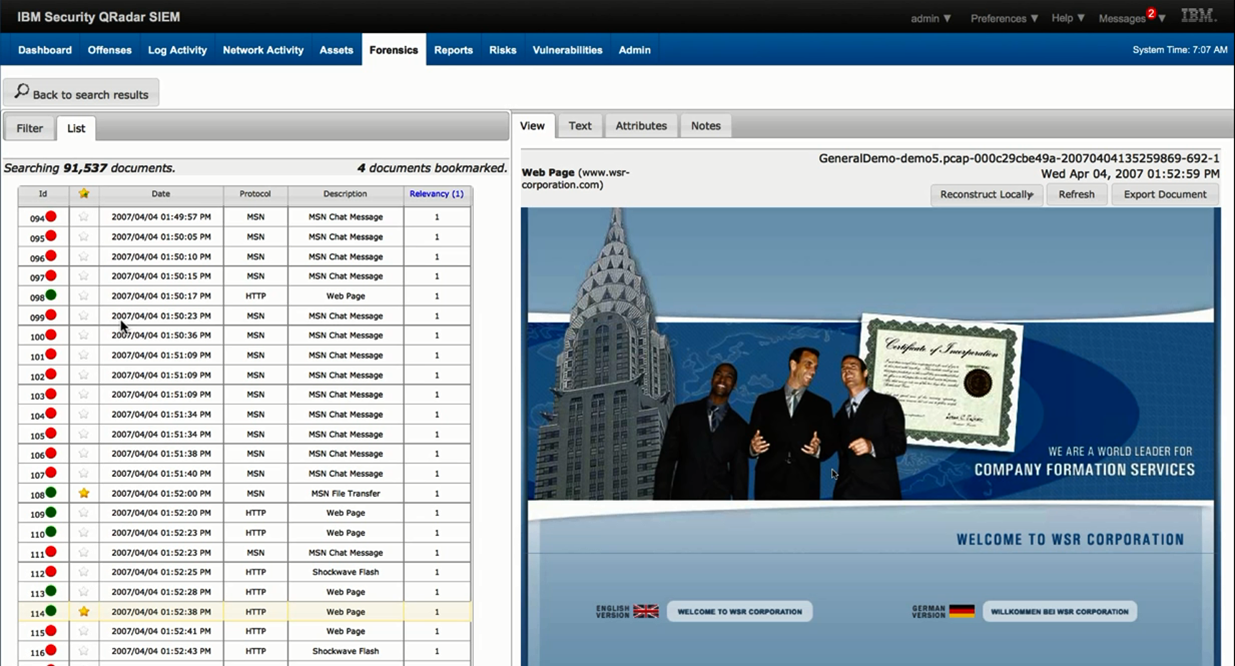Open the Vulnerabilities tab
1235x666 pixels.
click(x=567, y=50)
